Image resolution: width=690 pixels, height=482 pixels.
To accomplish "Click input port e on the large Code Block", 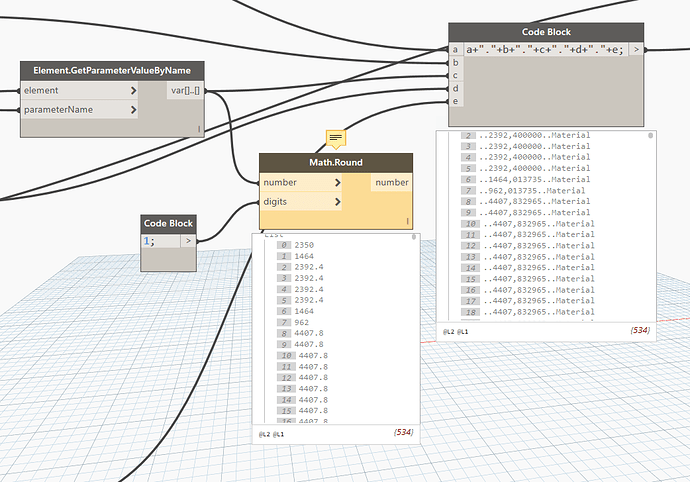I will point(456,101).
